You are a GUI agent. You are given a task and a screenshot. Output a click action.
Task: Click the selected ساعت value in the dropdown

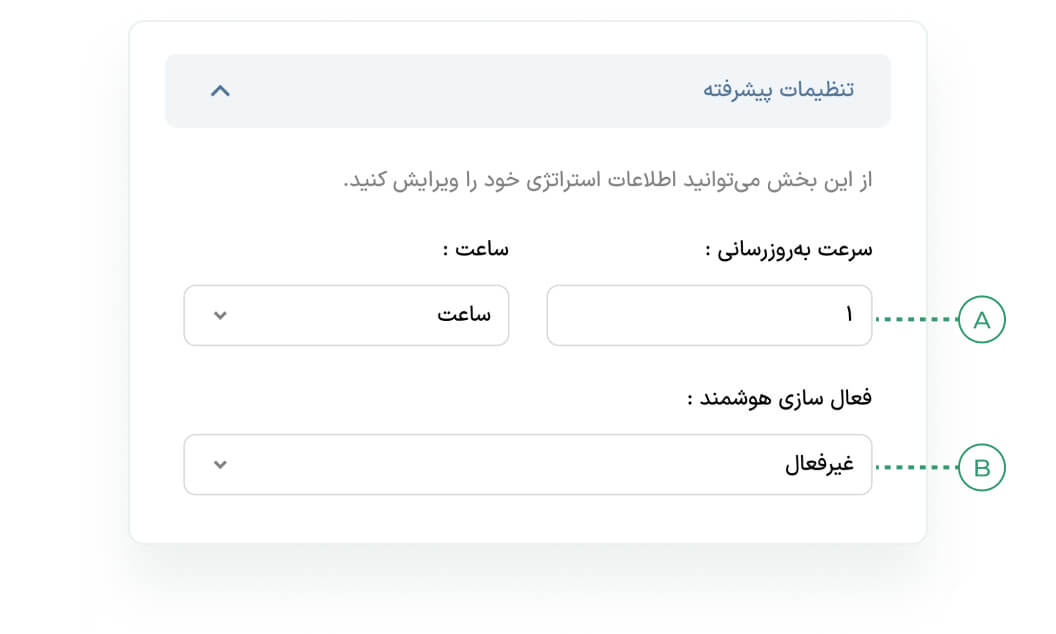click(x=464, y=315)
